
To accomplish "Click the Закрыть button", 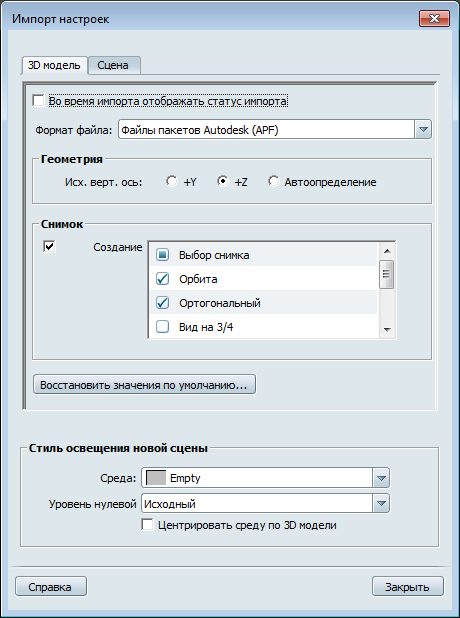I will click(407, 586).
